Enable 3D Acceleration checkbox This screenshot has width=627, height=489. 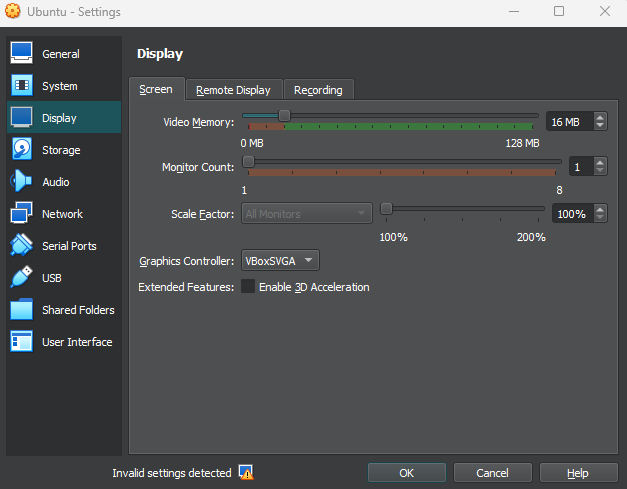pyautogui.click(x=248, y=287)
